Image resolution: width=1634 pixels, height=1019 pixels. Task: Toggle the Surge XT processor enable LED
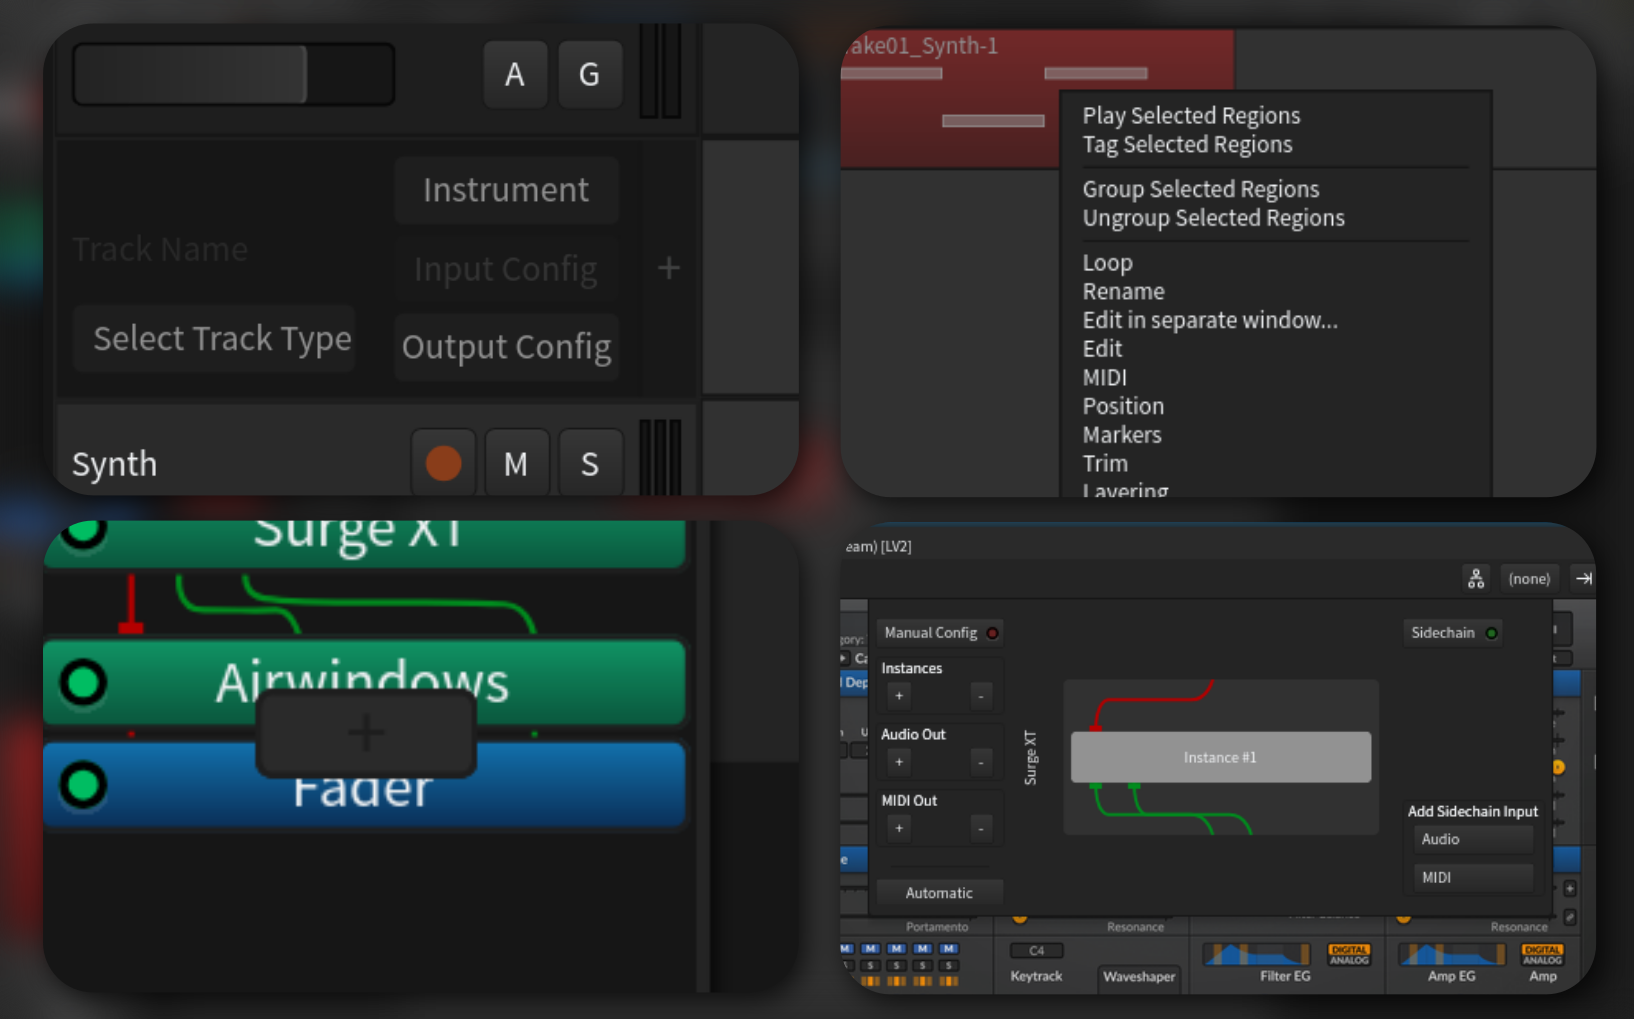(84, 530)
